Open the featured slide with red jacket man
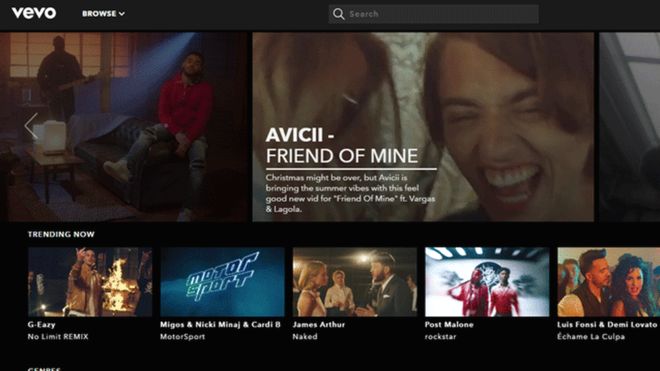The image size is (660, 371). 123,127
